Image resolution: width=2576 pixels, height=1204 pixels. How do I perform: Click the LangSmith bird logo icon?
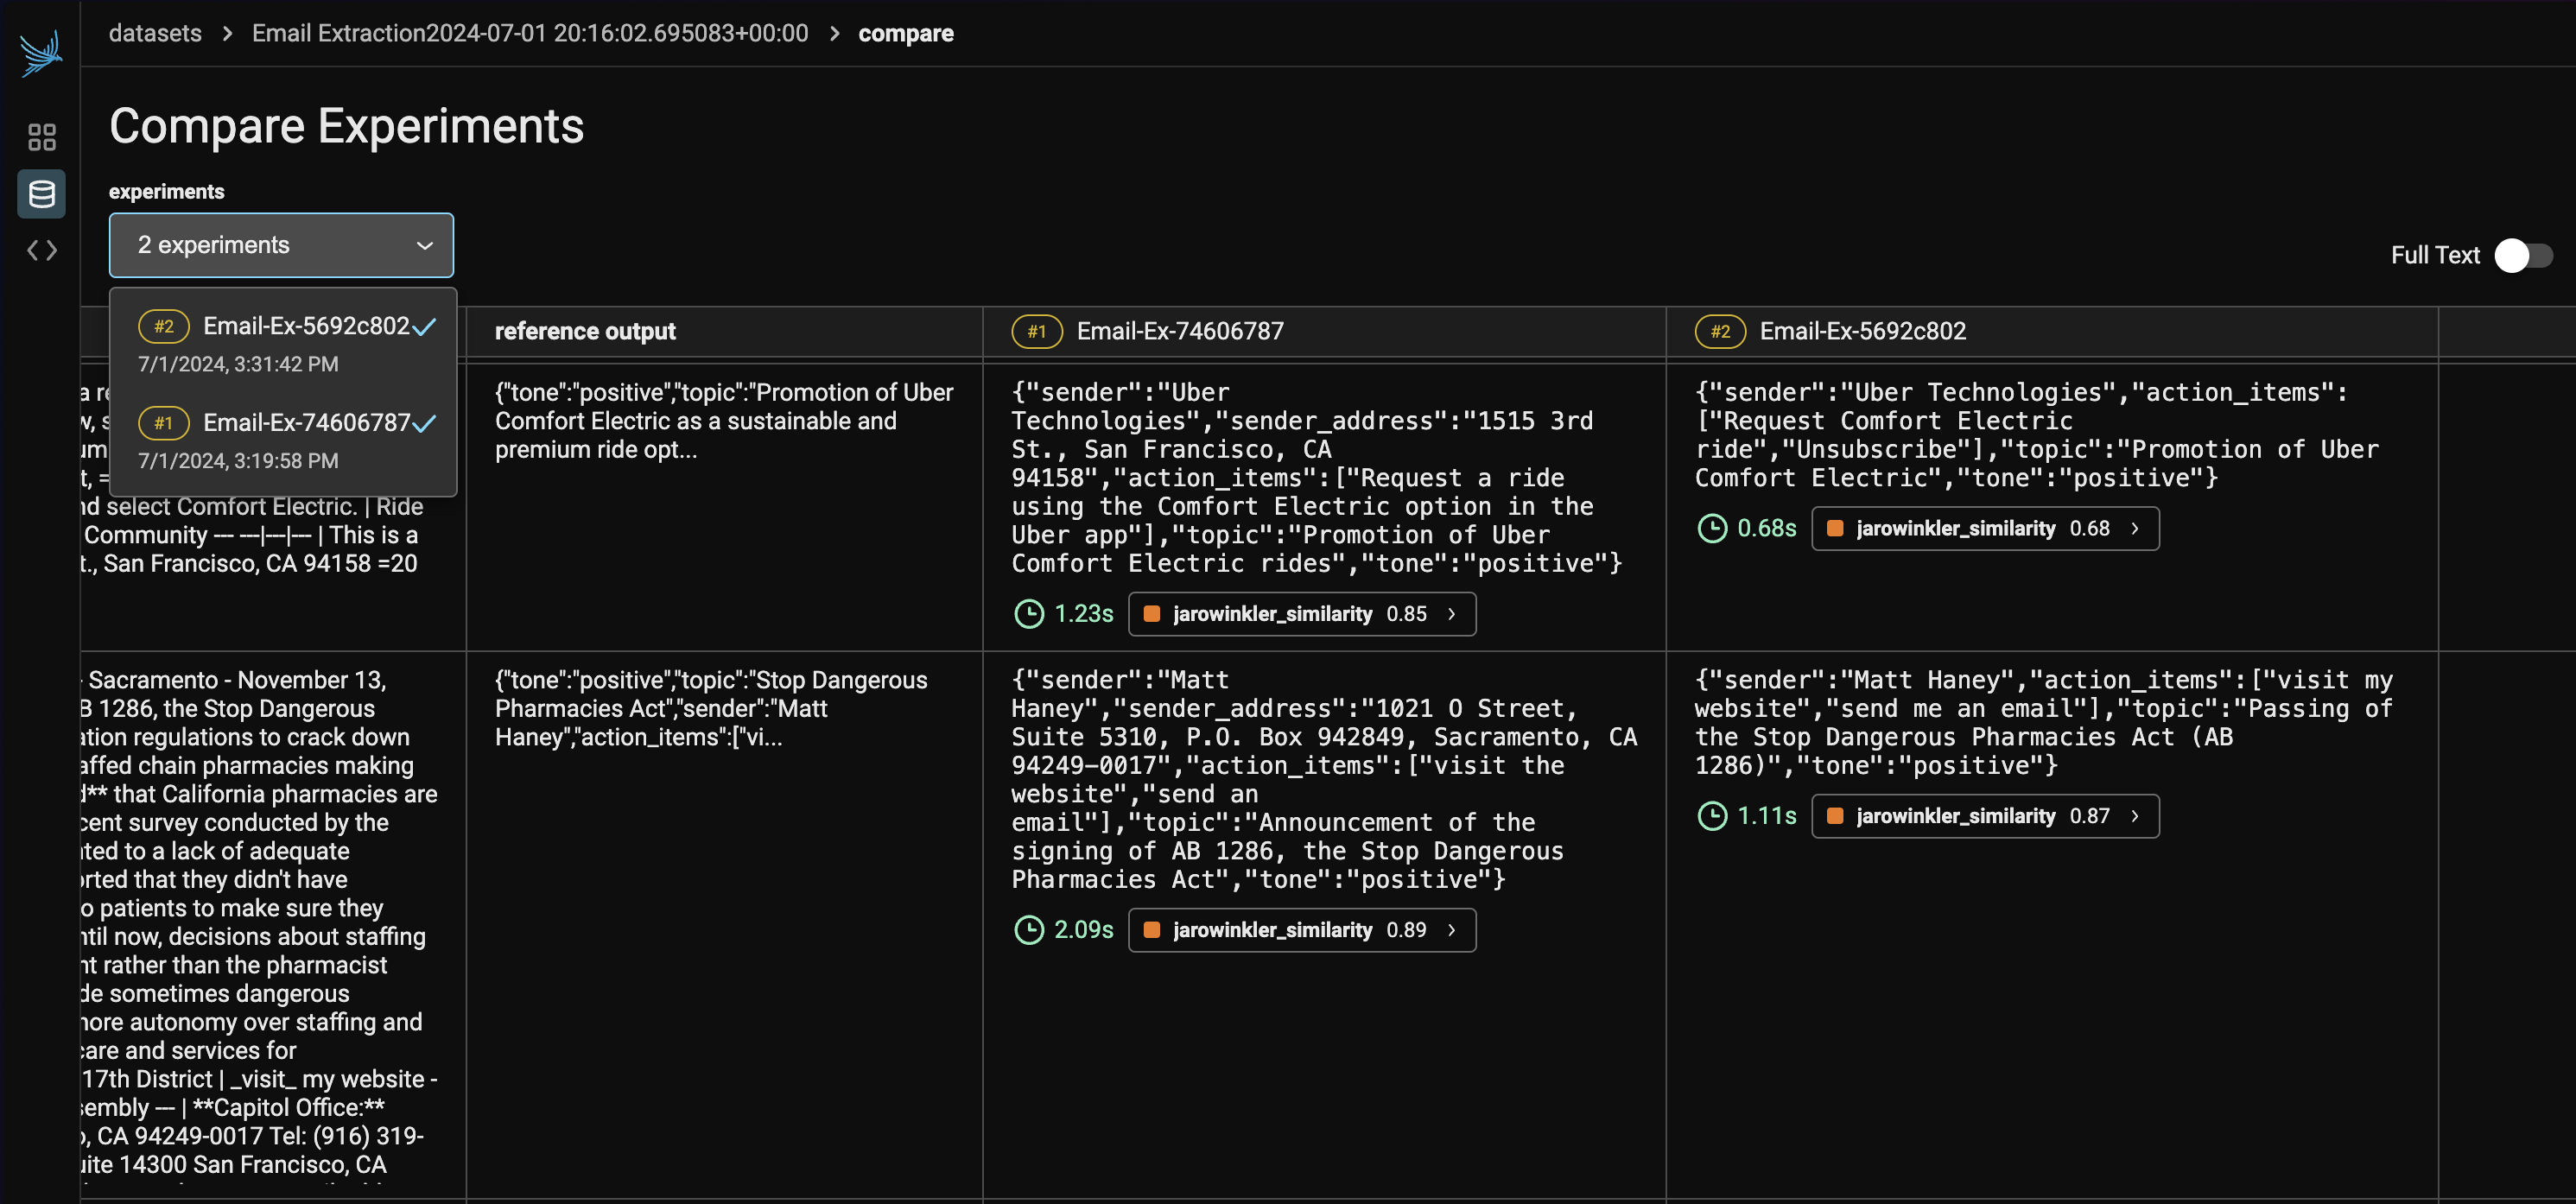(41, 53)
